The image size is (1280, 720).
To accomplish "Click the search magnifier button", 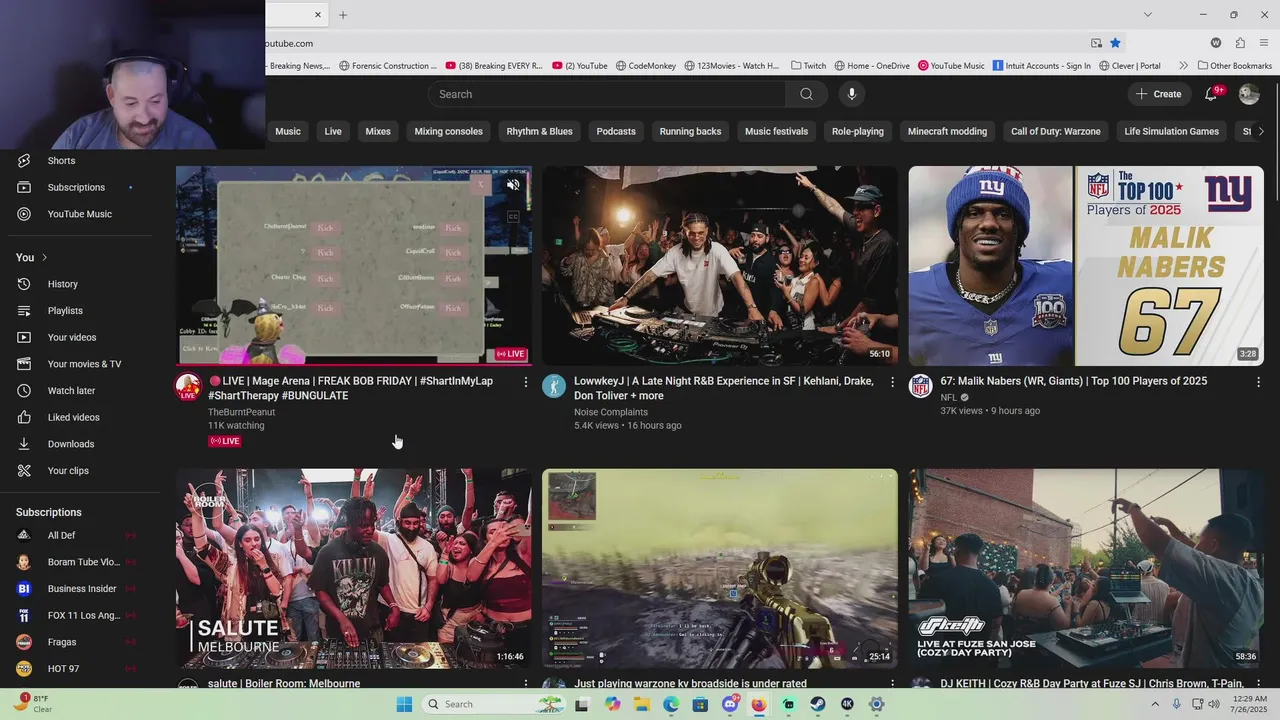I will pos(806,94).
